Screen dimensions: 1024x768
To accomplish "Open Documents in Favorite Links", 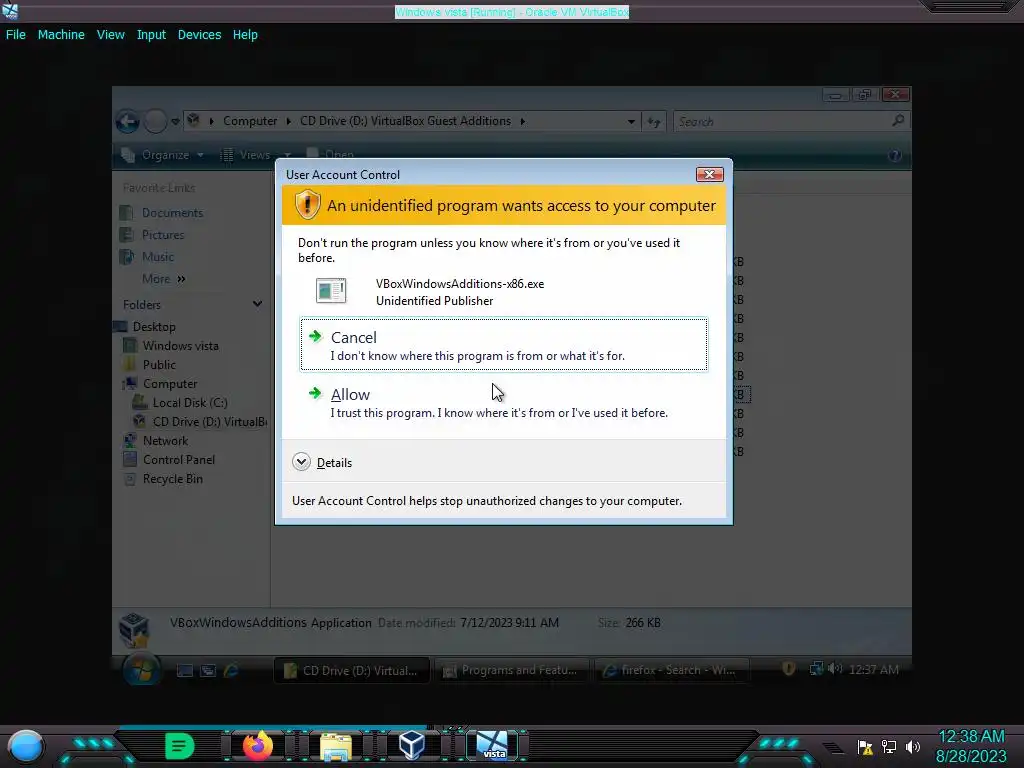I will point(172,213).
